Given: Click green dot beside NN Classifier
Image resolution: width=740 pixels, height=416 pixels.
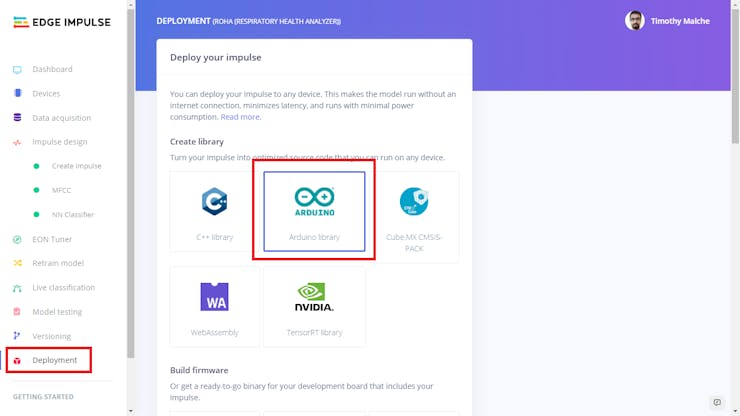Looking at the screenshot, I should click(x=36, y=214).
